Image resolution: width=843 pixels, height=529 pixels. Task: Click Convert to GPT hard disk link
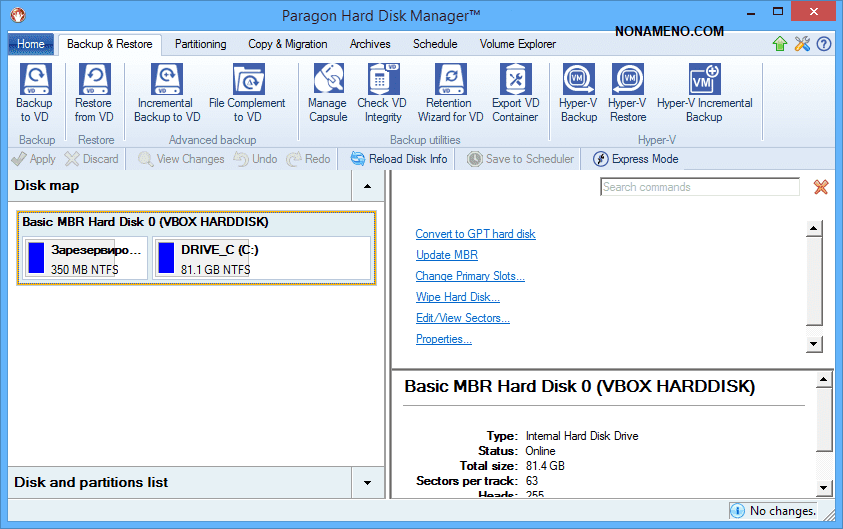click(x=475, y=234)
